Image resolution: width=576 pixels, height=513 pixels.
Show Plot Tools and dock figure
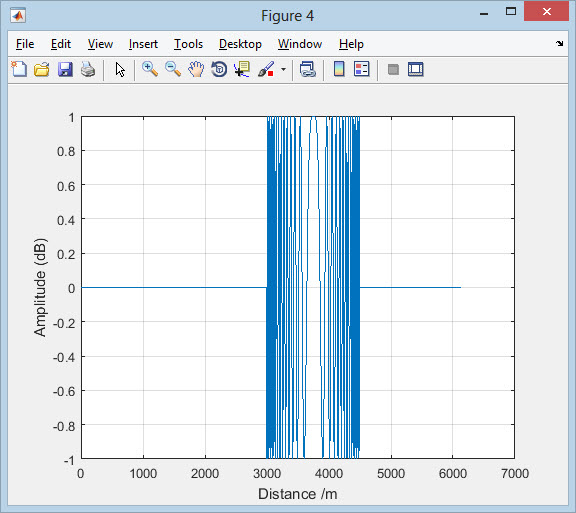[x=416, y=69]
